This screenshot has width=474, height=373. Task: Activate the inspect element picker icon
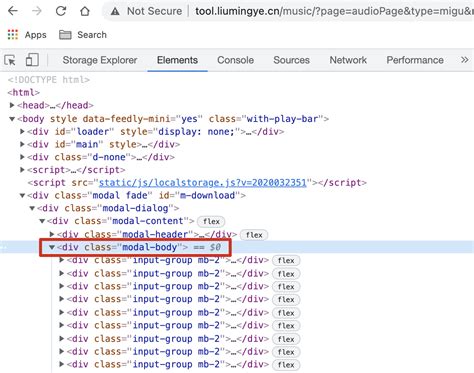click(x=10, y=60)
